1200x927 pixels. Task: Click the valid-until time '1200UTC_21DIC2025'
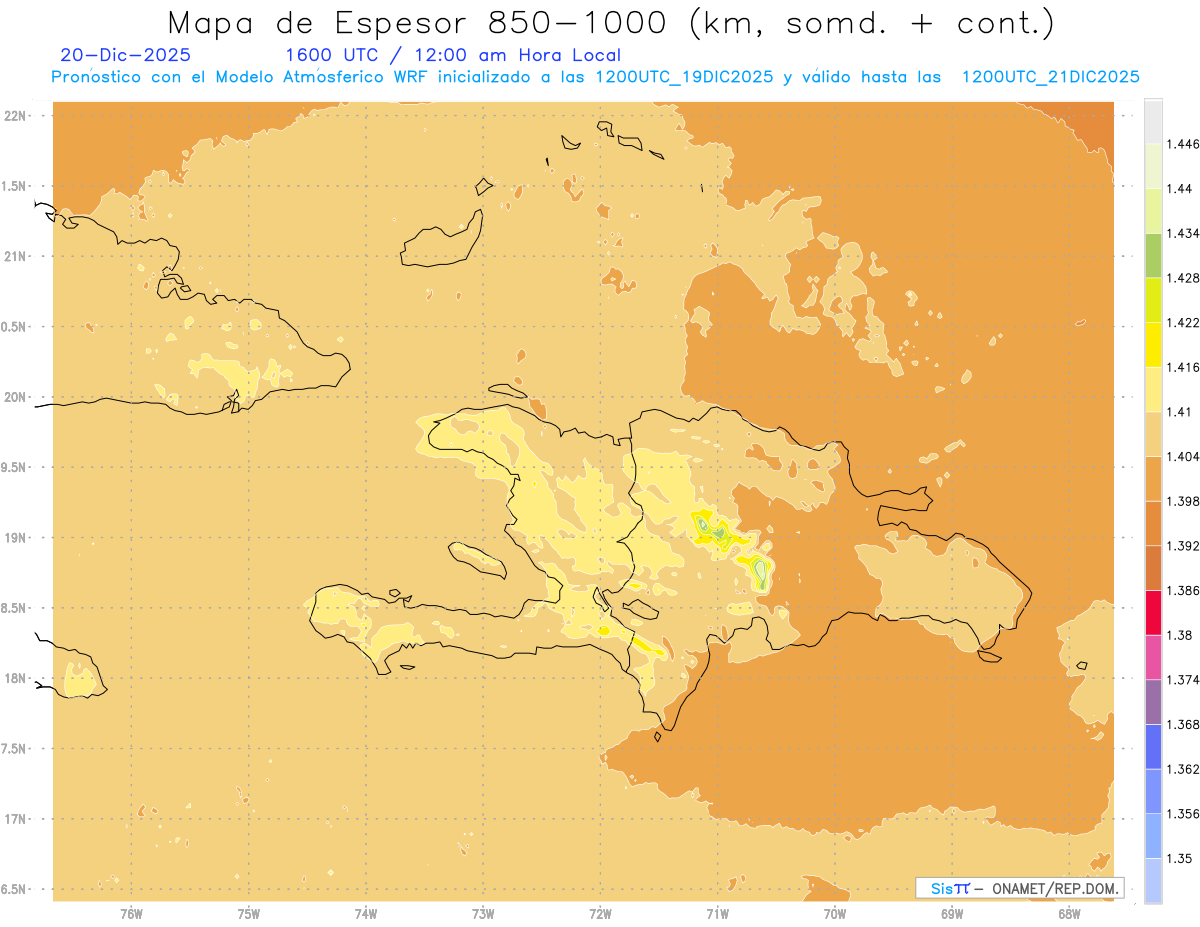coord(1050,77)
